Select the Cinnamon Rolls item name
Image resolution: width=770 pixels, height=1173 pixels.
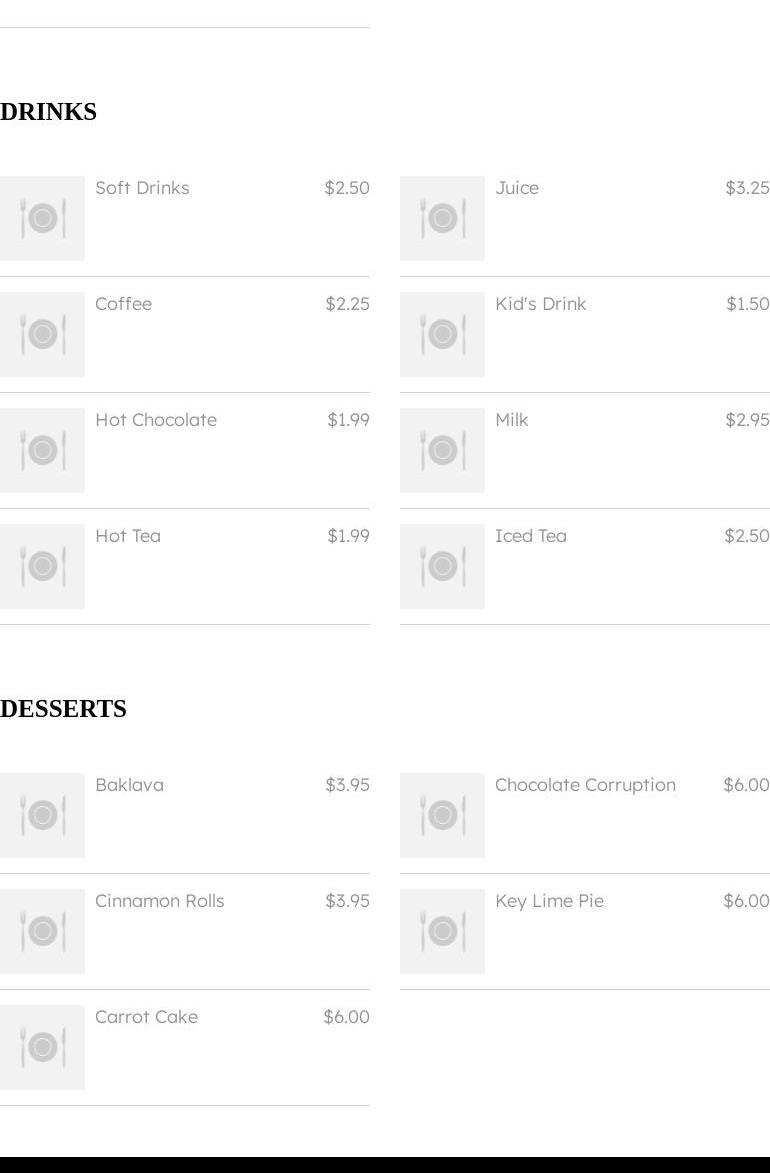tap(159, 901)
